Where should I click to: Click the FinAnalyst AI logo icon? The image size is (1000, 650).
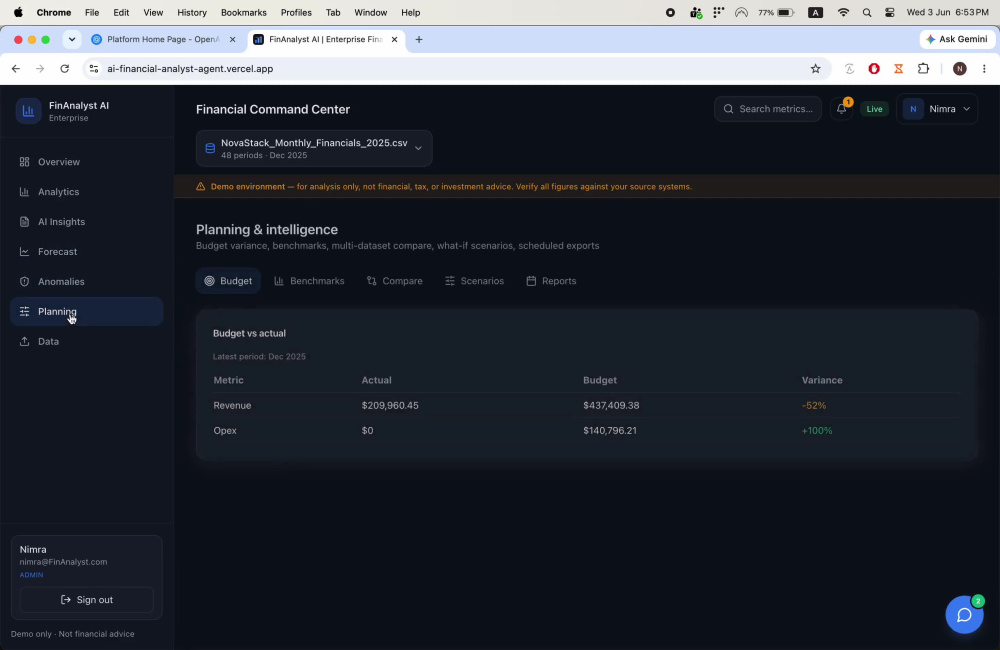tap(28, 111)
